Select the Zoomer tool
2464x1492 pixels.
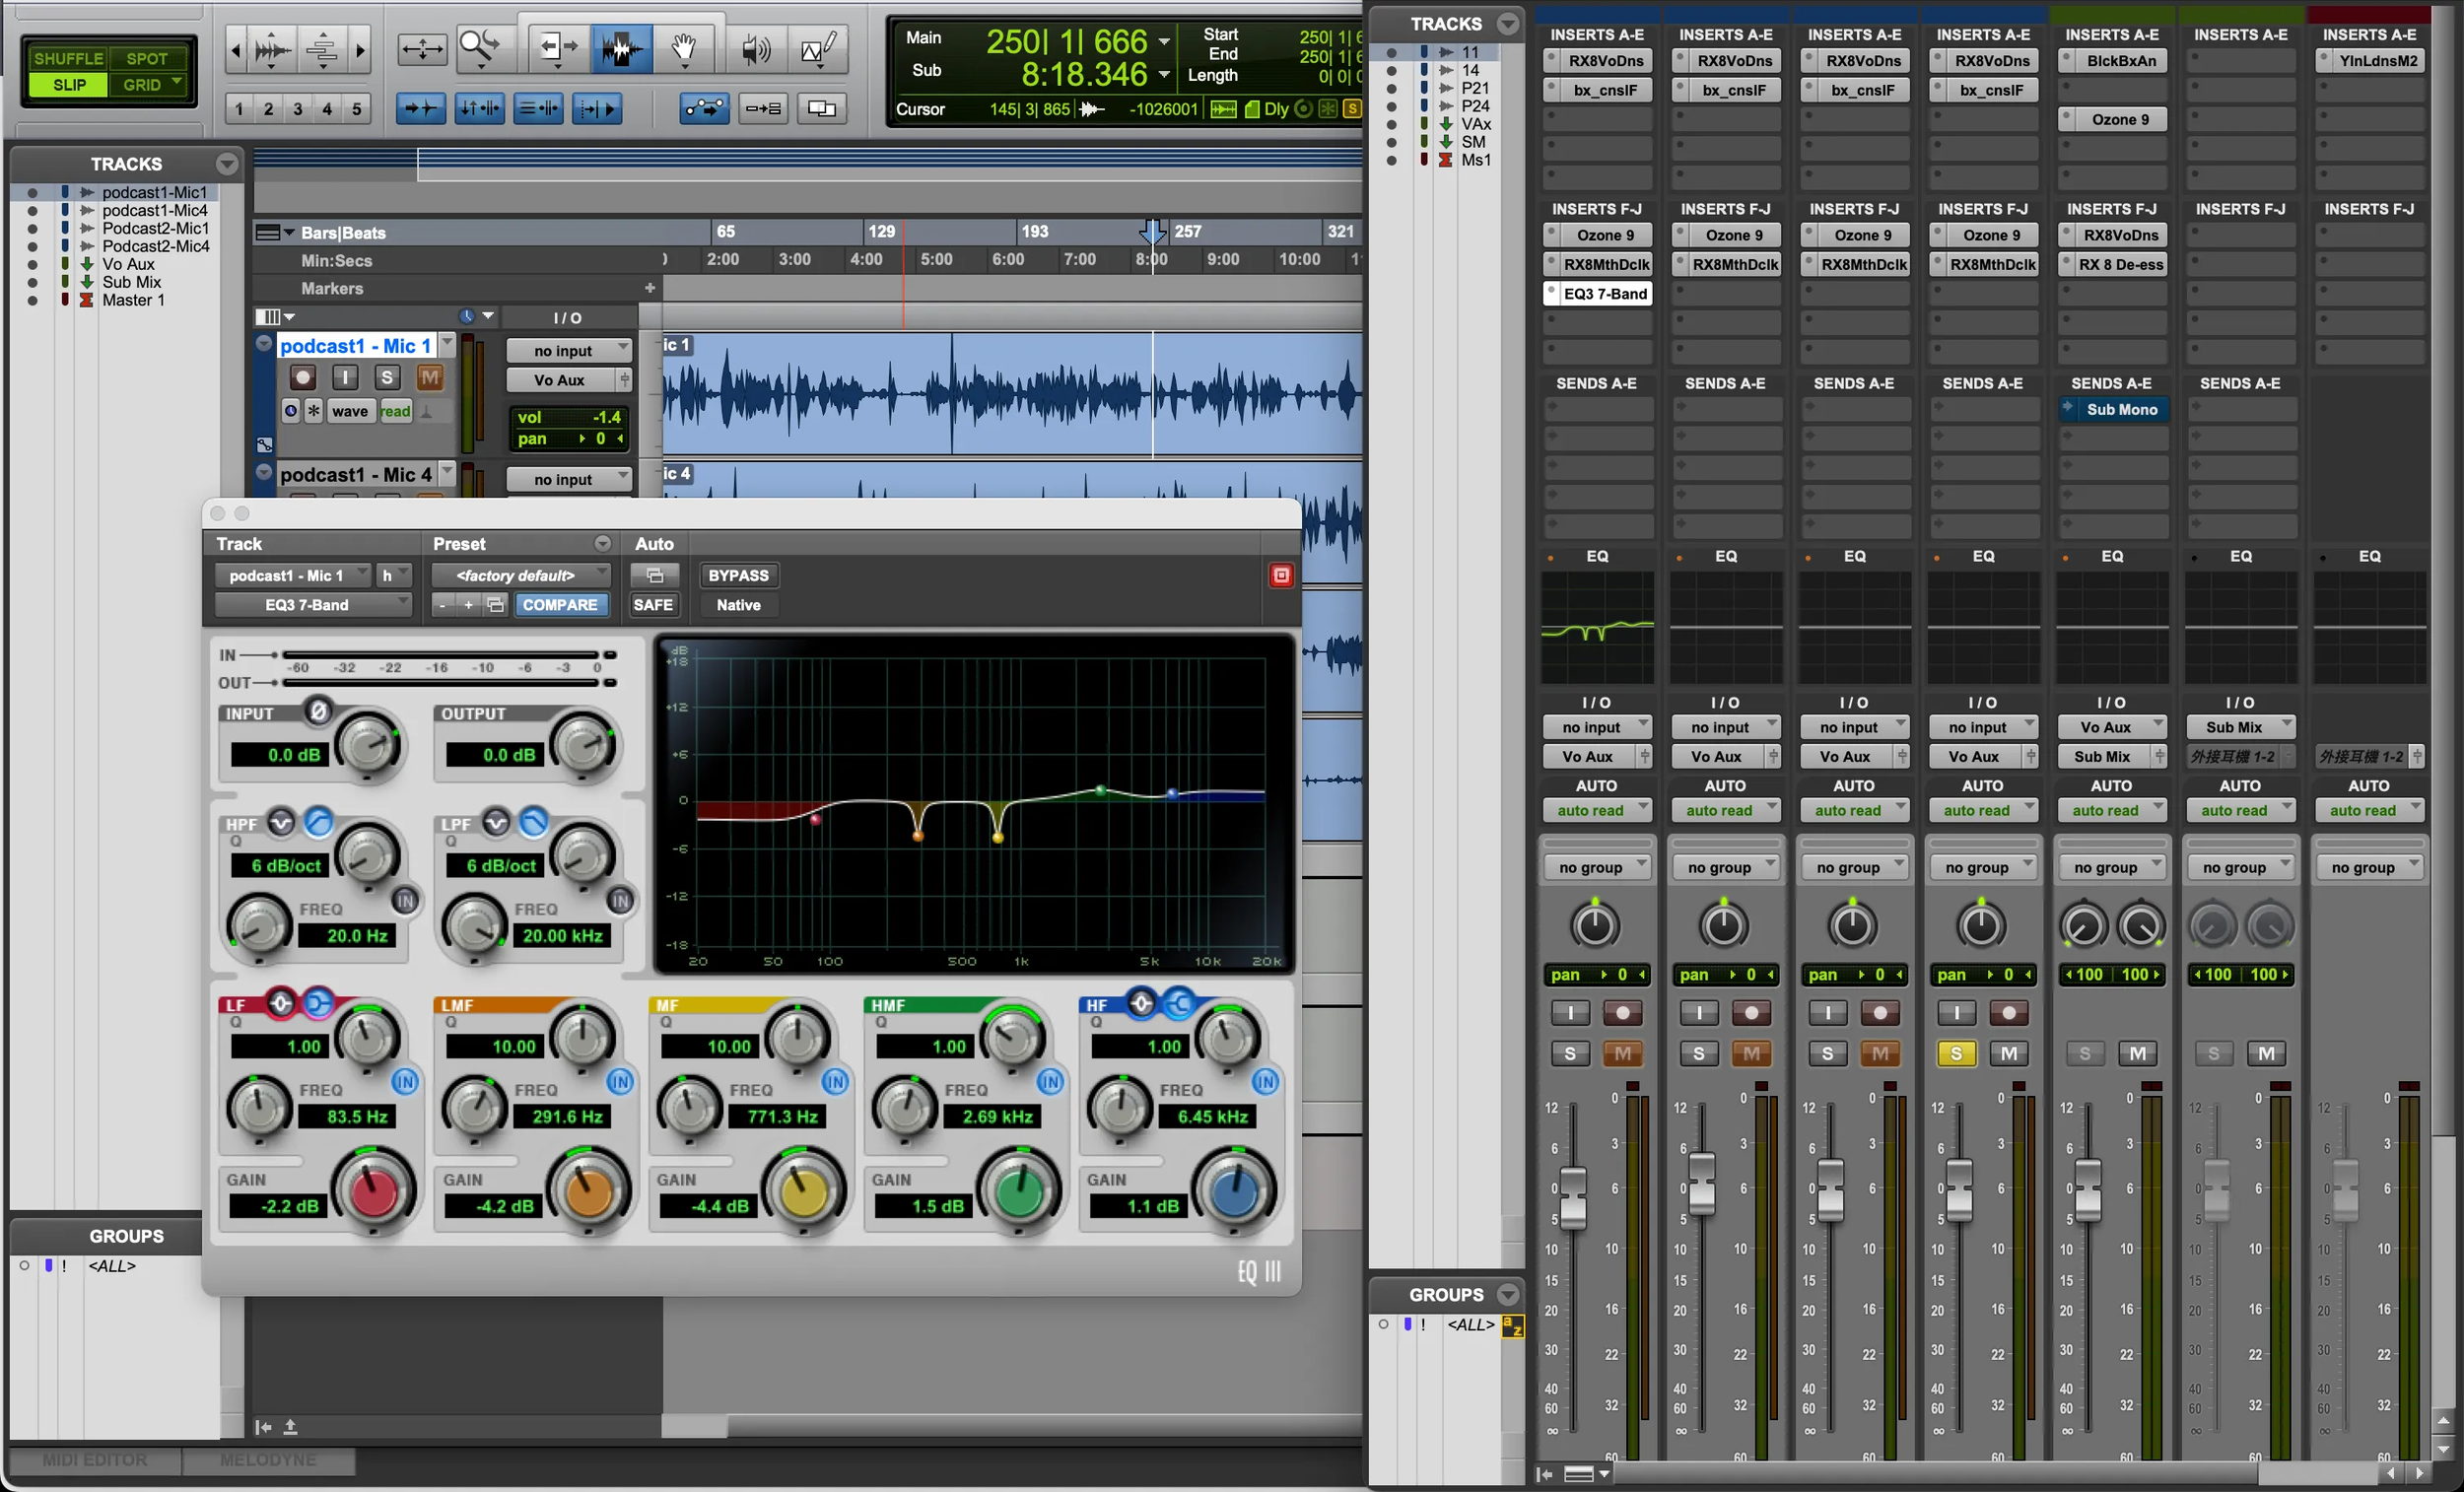481,48
